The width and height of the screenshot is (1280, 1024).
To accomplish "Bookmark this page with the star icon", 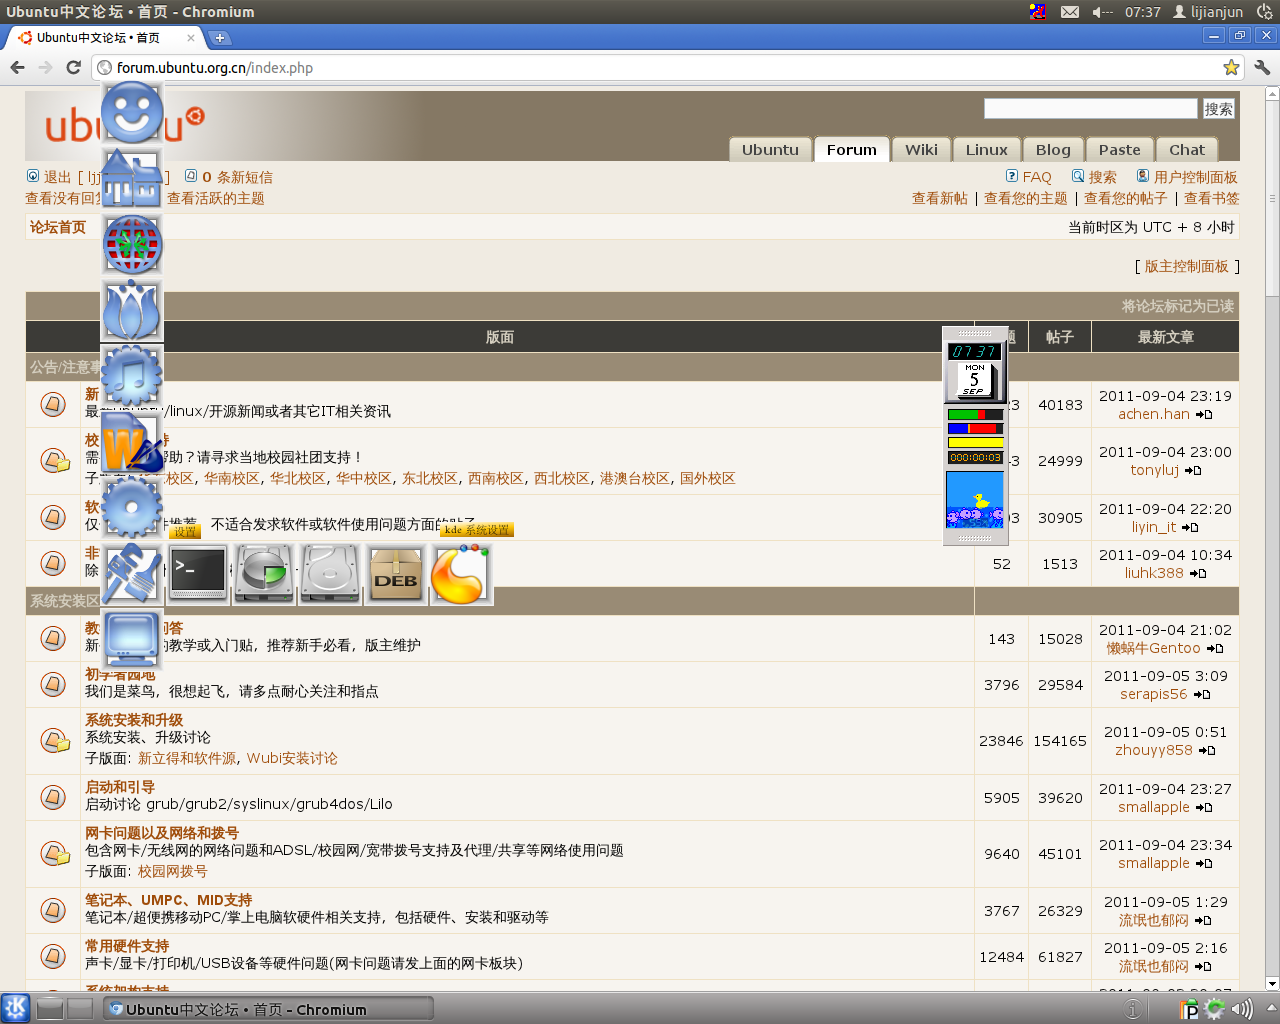I will (x=1231, y=67).
